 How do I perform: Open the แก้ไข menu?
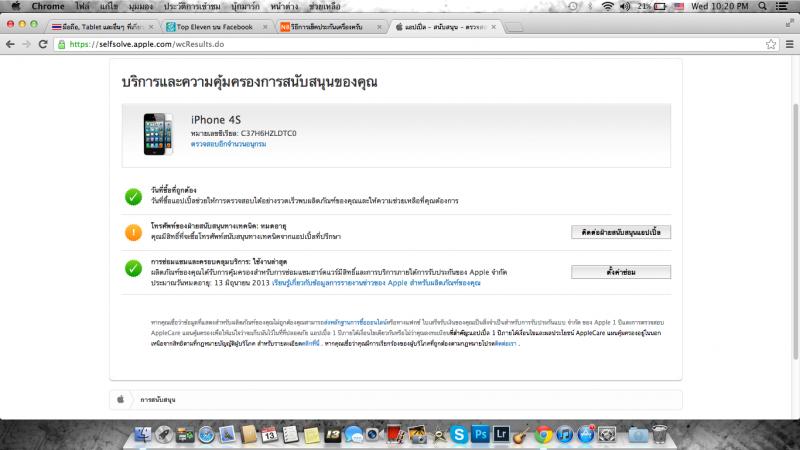(x=109, y=6)
